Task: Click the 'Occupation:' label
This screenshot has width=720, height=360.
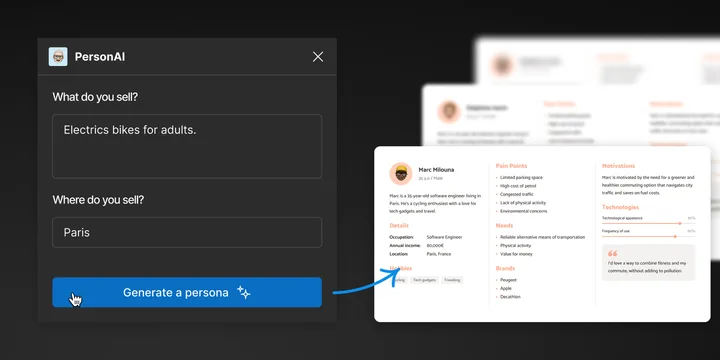Action: click(401, 237)
